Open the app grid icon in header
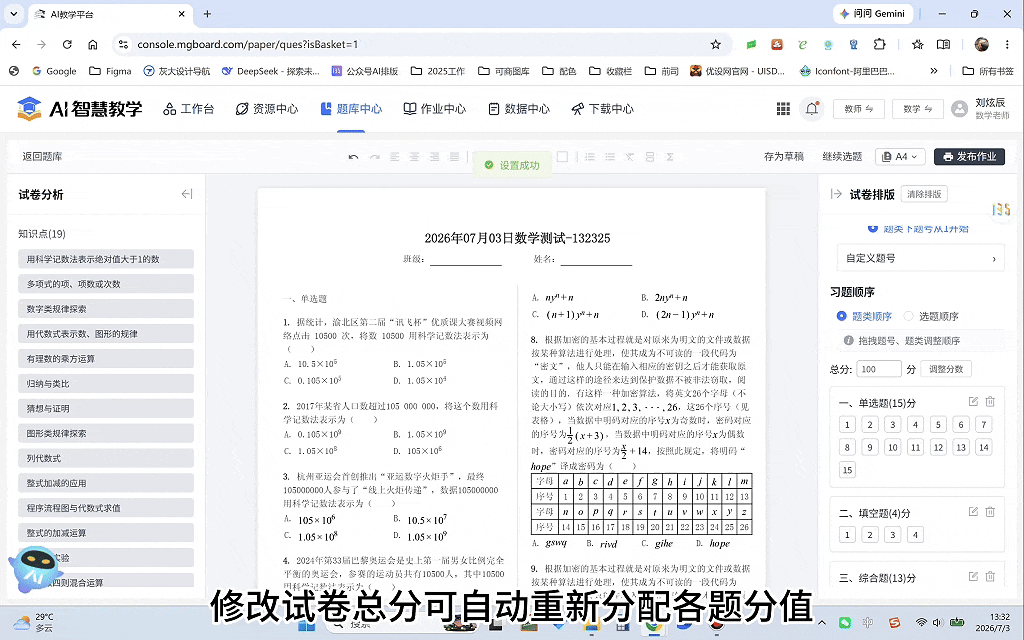1024x640 pixels. pos(783,108)
